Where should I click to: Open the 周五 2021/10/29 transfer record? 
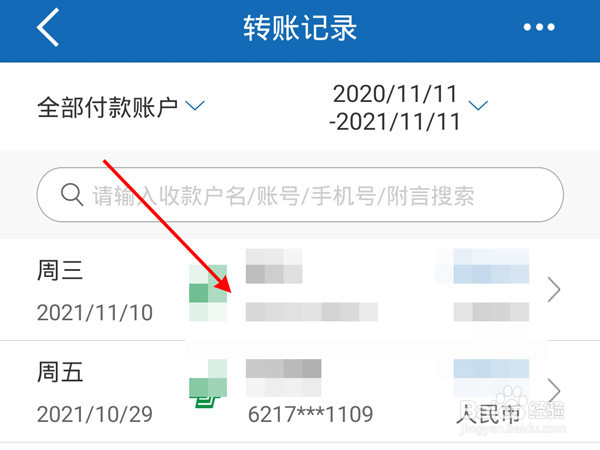click(300, 391)
